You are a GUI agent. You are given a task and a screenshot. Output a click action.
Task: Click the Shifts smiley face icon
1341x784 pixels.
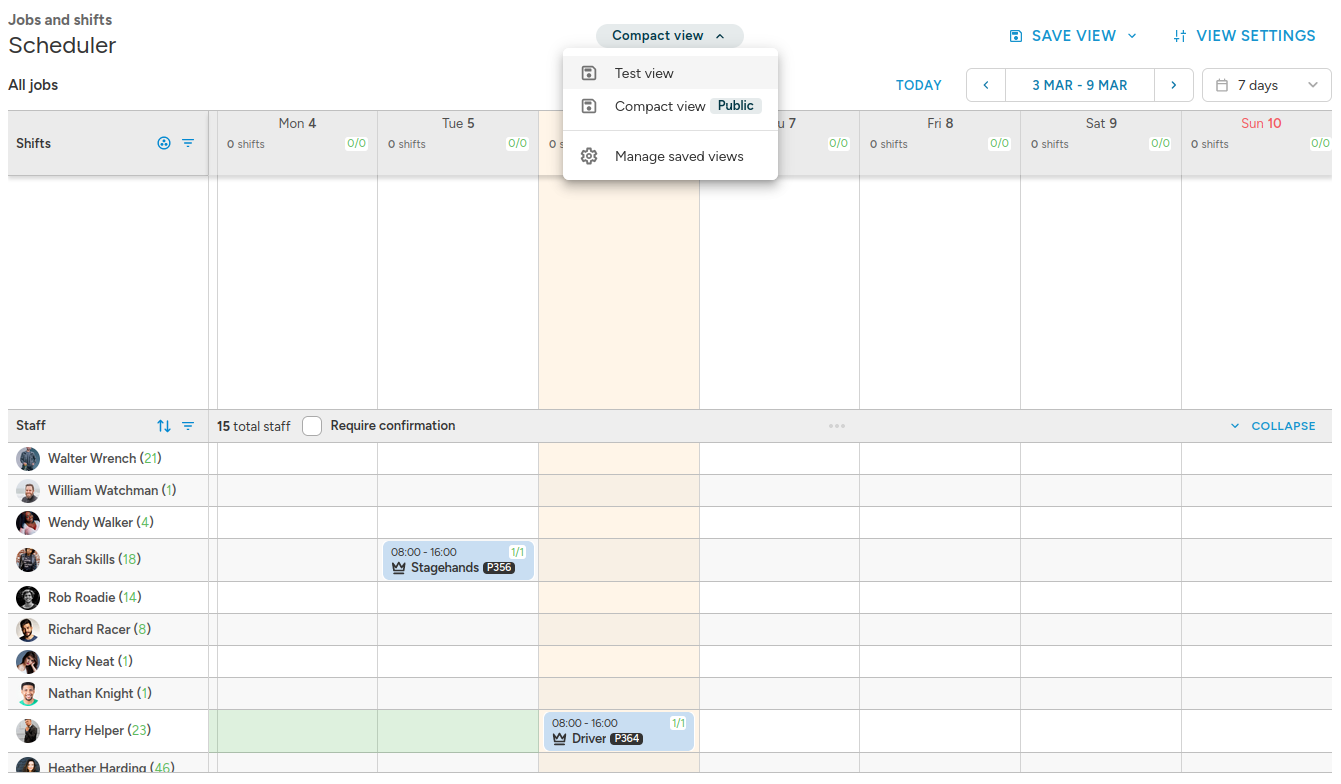point(164,143)
